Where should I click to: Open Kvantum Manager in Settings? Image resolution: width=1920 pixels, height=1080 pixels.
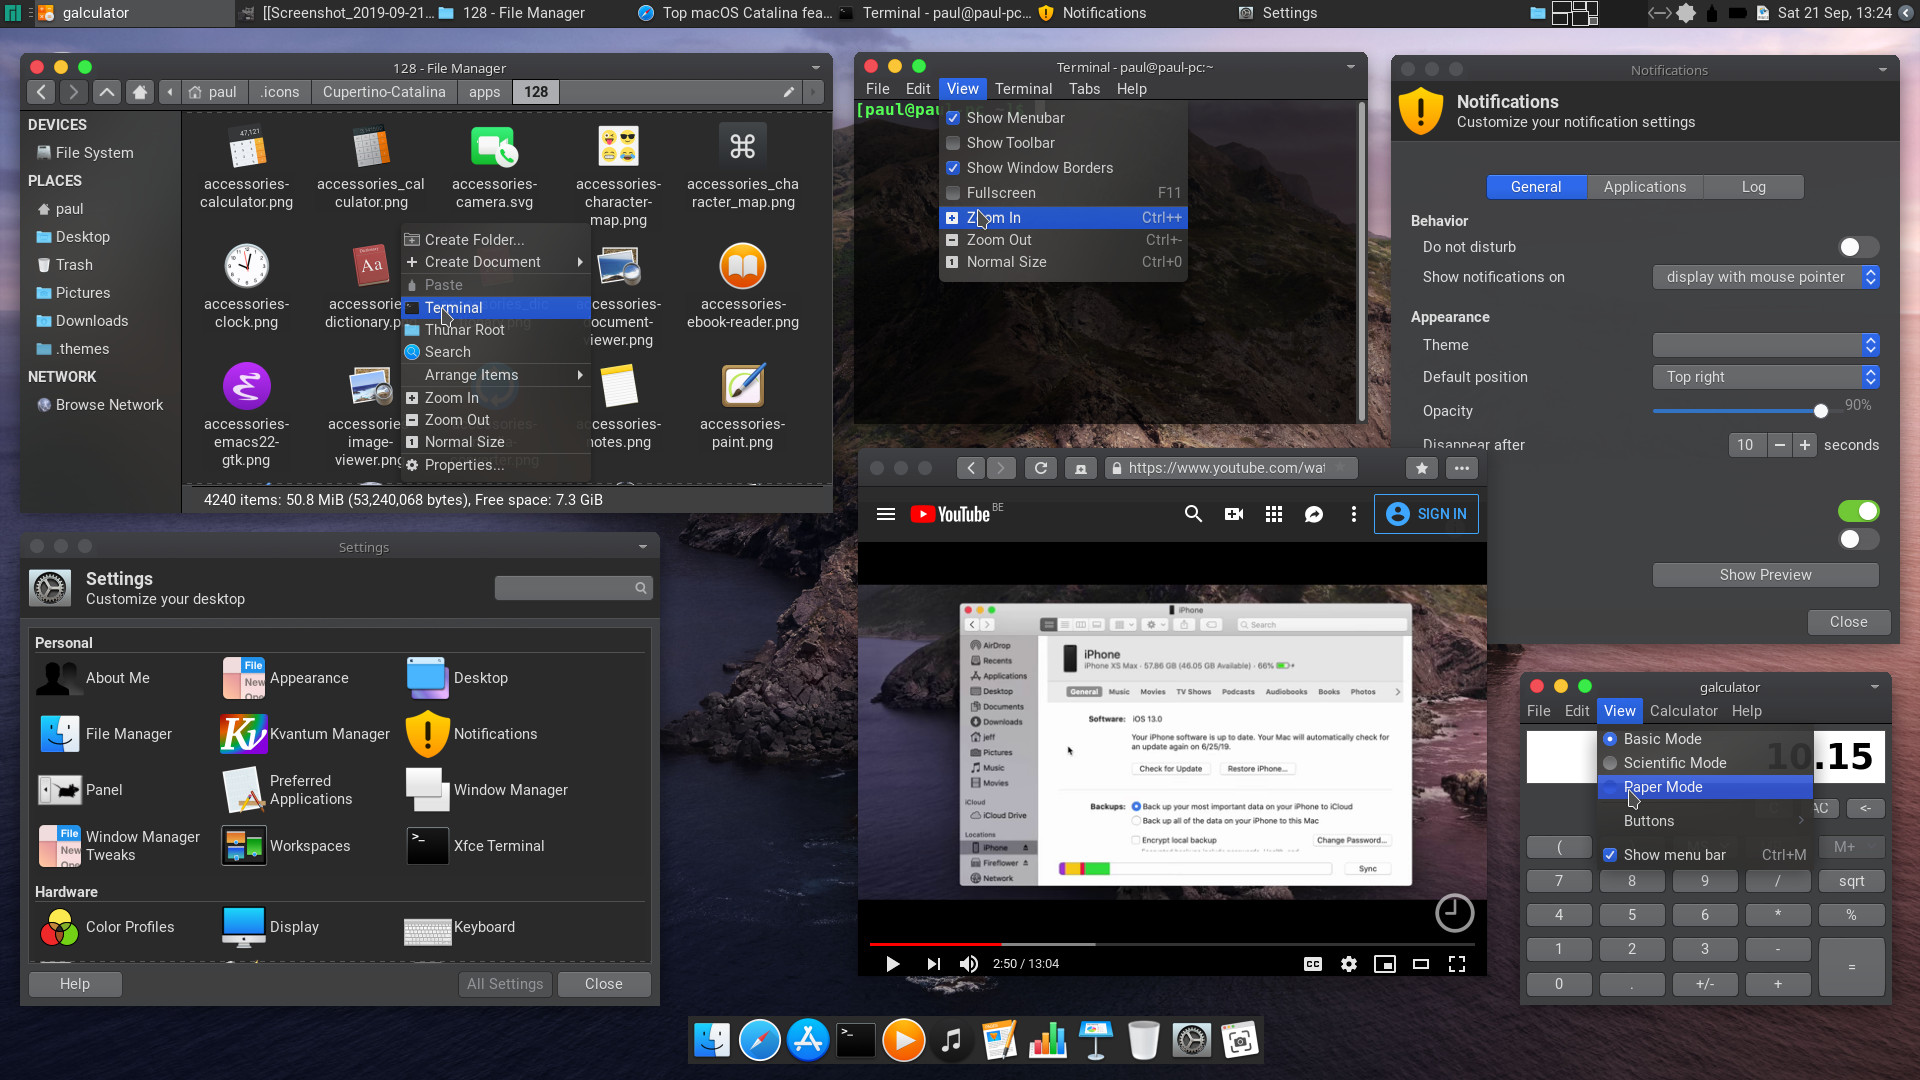(x=306, y=734)
